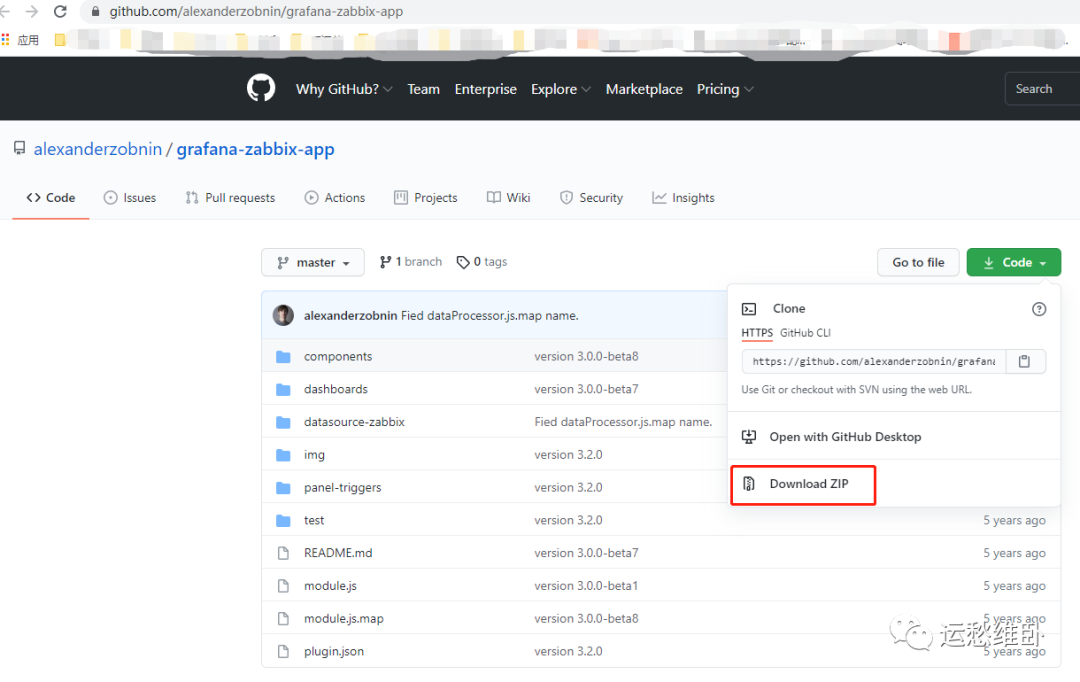Viewport: 1080px width, 682px height.
Task: Click the GitHub Search field
Action: 1042,89
